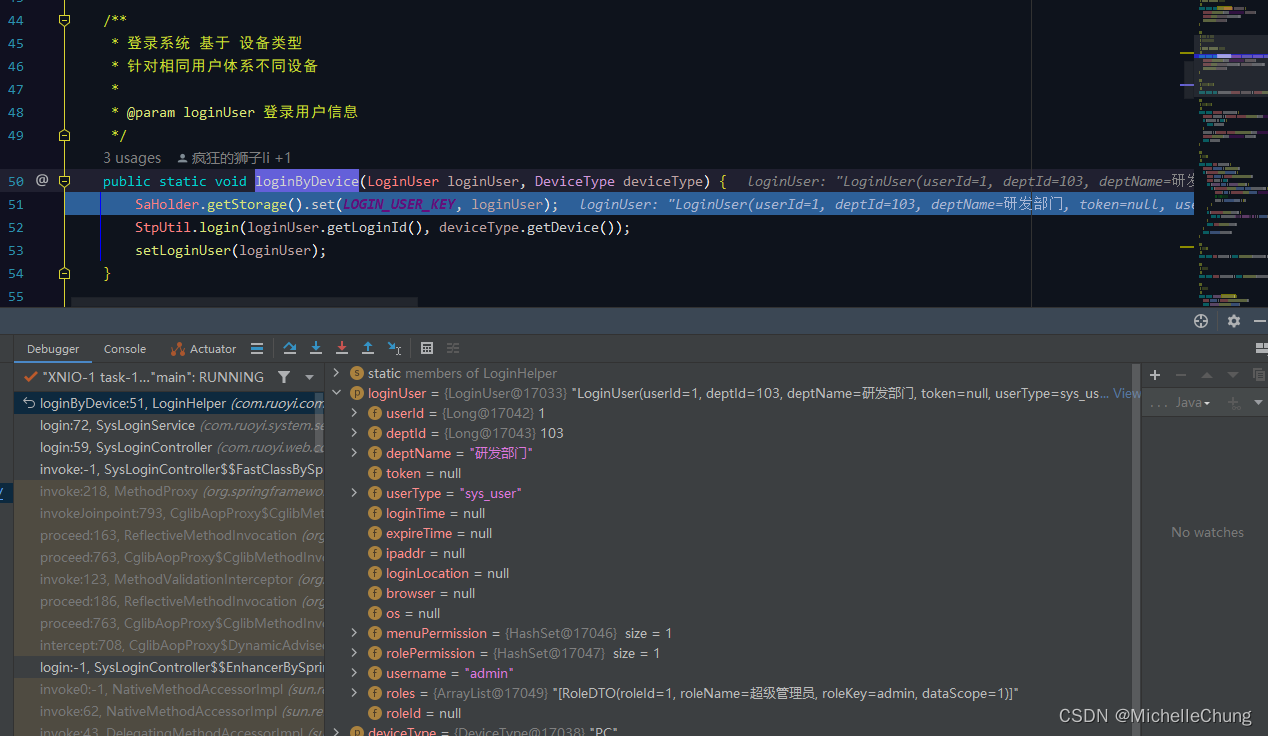Open debug tool window settings gear
This screenshot has width=1268, height=736.
coord(1234,321)
